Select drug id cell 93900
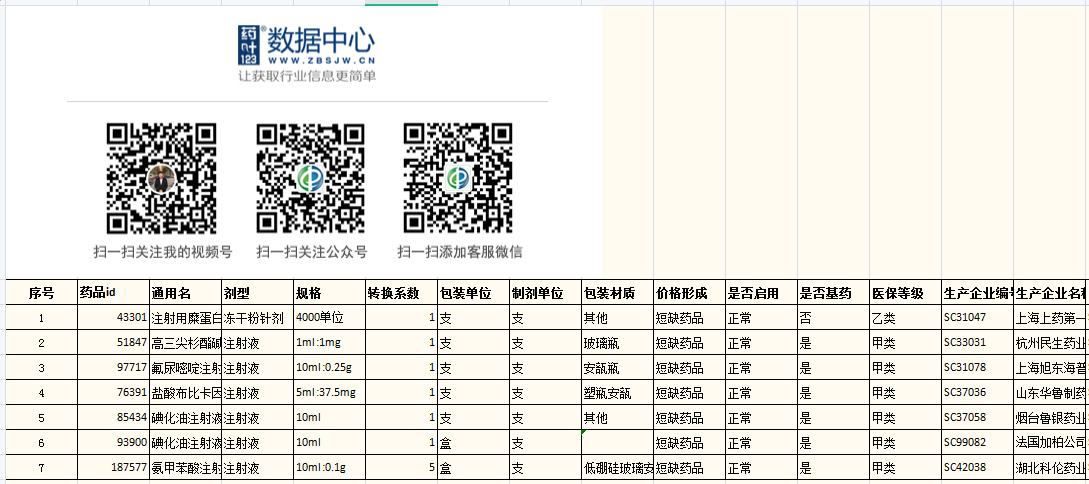This screenshot has width=1089, height=484. click(113, 443)
